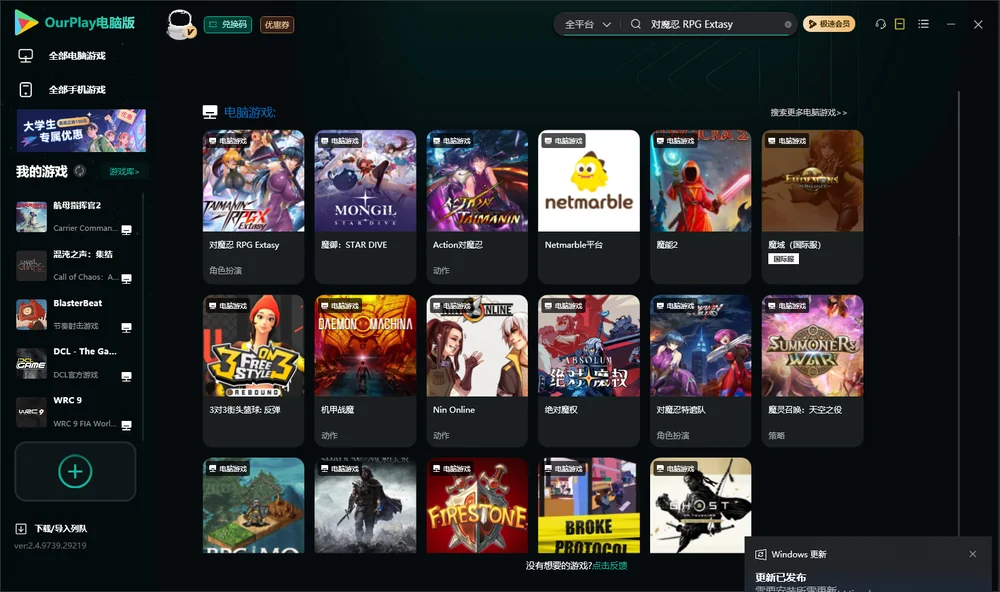Click the 优惠券 coupon button
Screen dimensions: 1000x592
(277, 25)
